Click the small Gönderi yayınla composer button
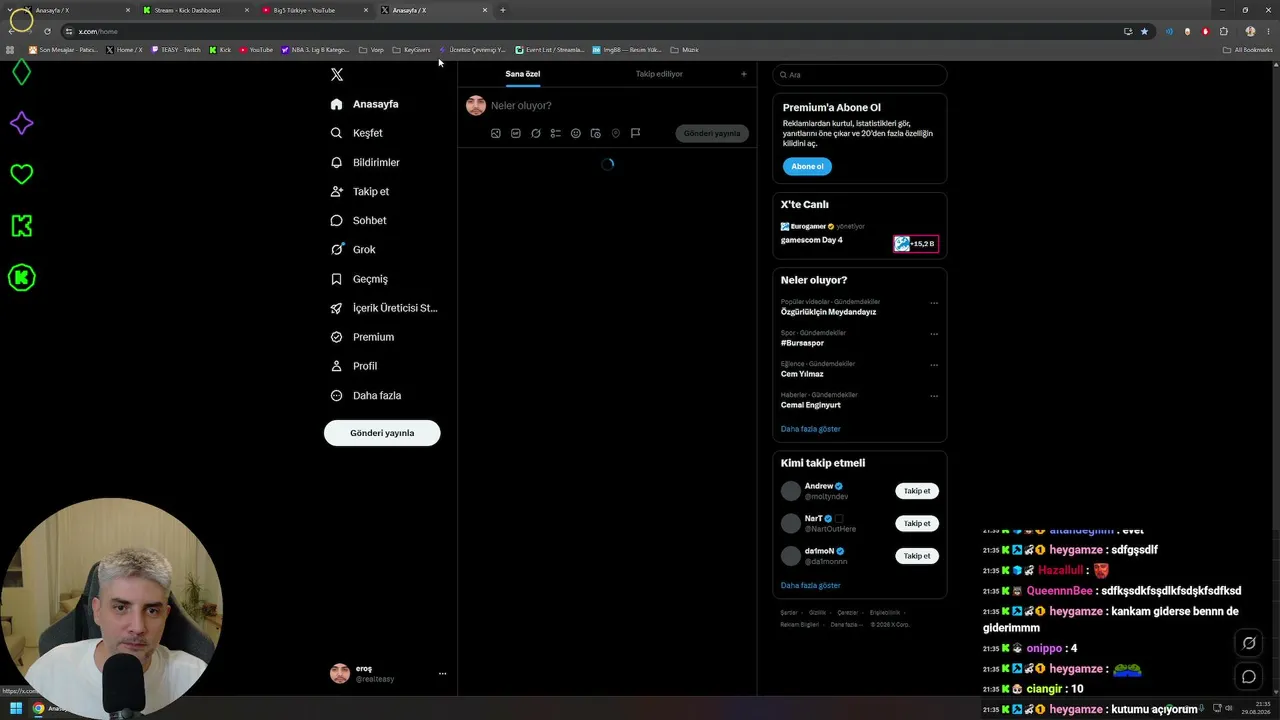 point(712,133)
